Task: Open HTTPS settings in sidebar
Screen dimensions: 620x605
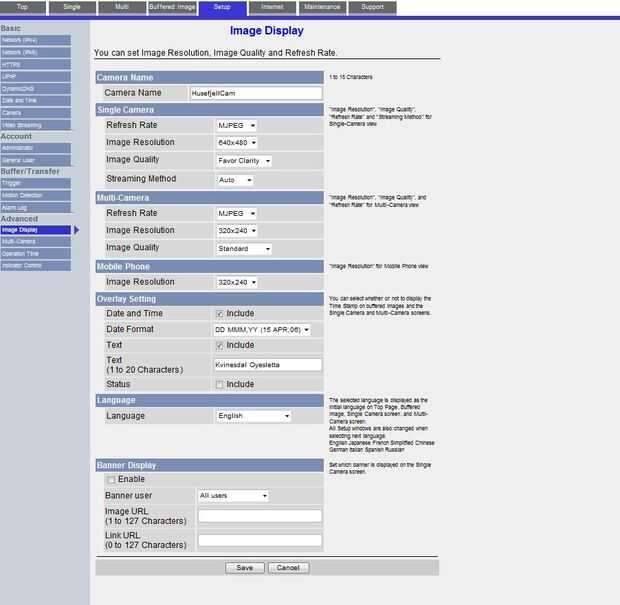Action: tap(36, 65)
